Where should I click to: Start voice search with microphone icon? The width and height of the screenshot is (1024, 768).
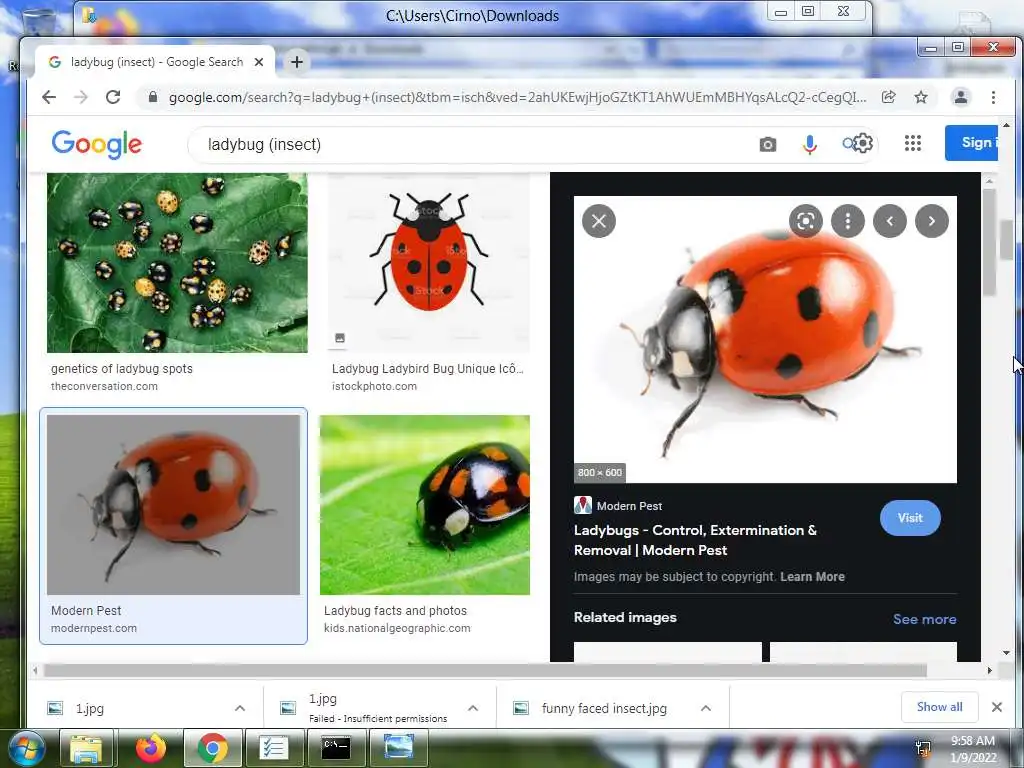tap(810, 144)
